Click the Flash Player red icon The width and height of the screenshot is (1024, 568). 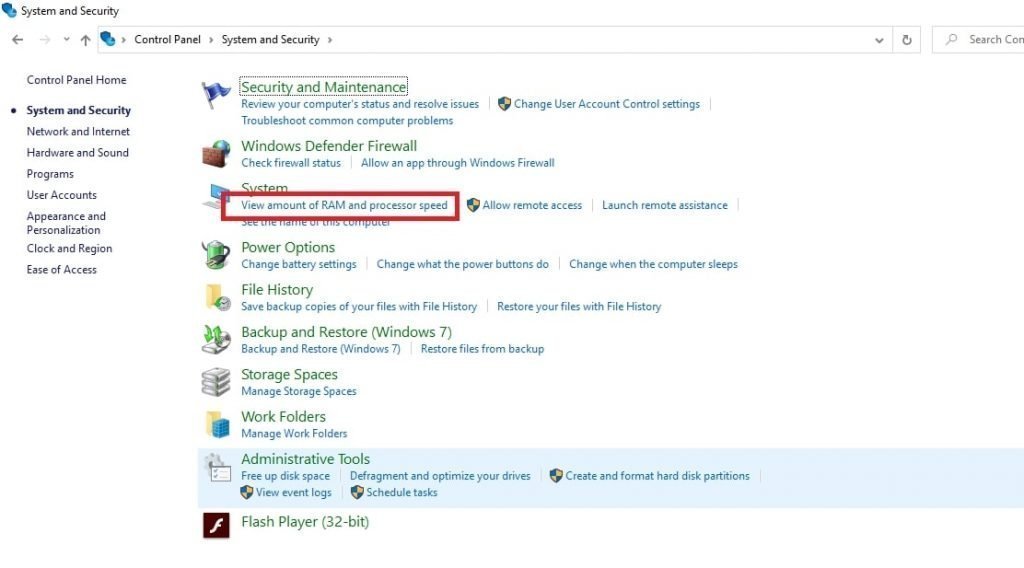(x=217, y=525)
